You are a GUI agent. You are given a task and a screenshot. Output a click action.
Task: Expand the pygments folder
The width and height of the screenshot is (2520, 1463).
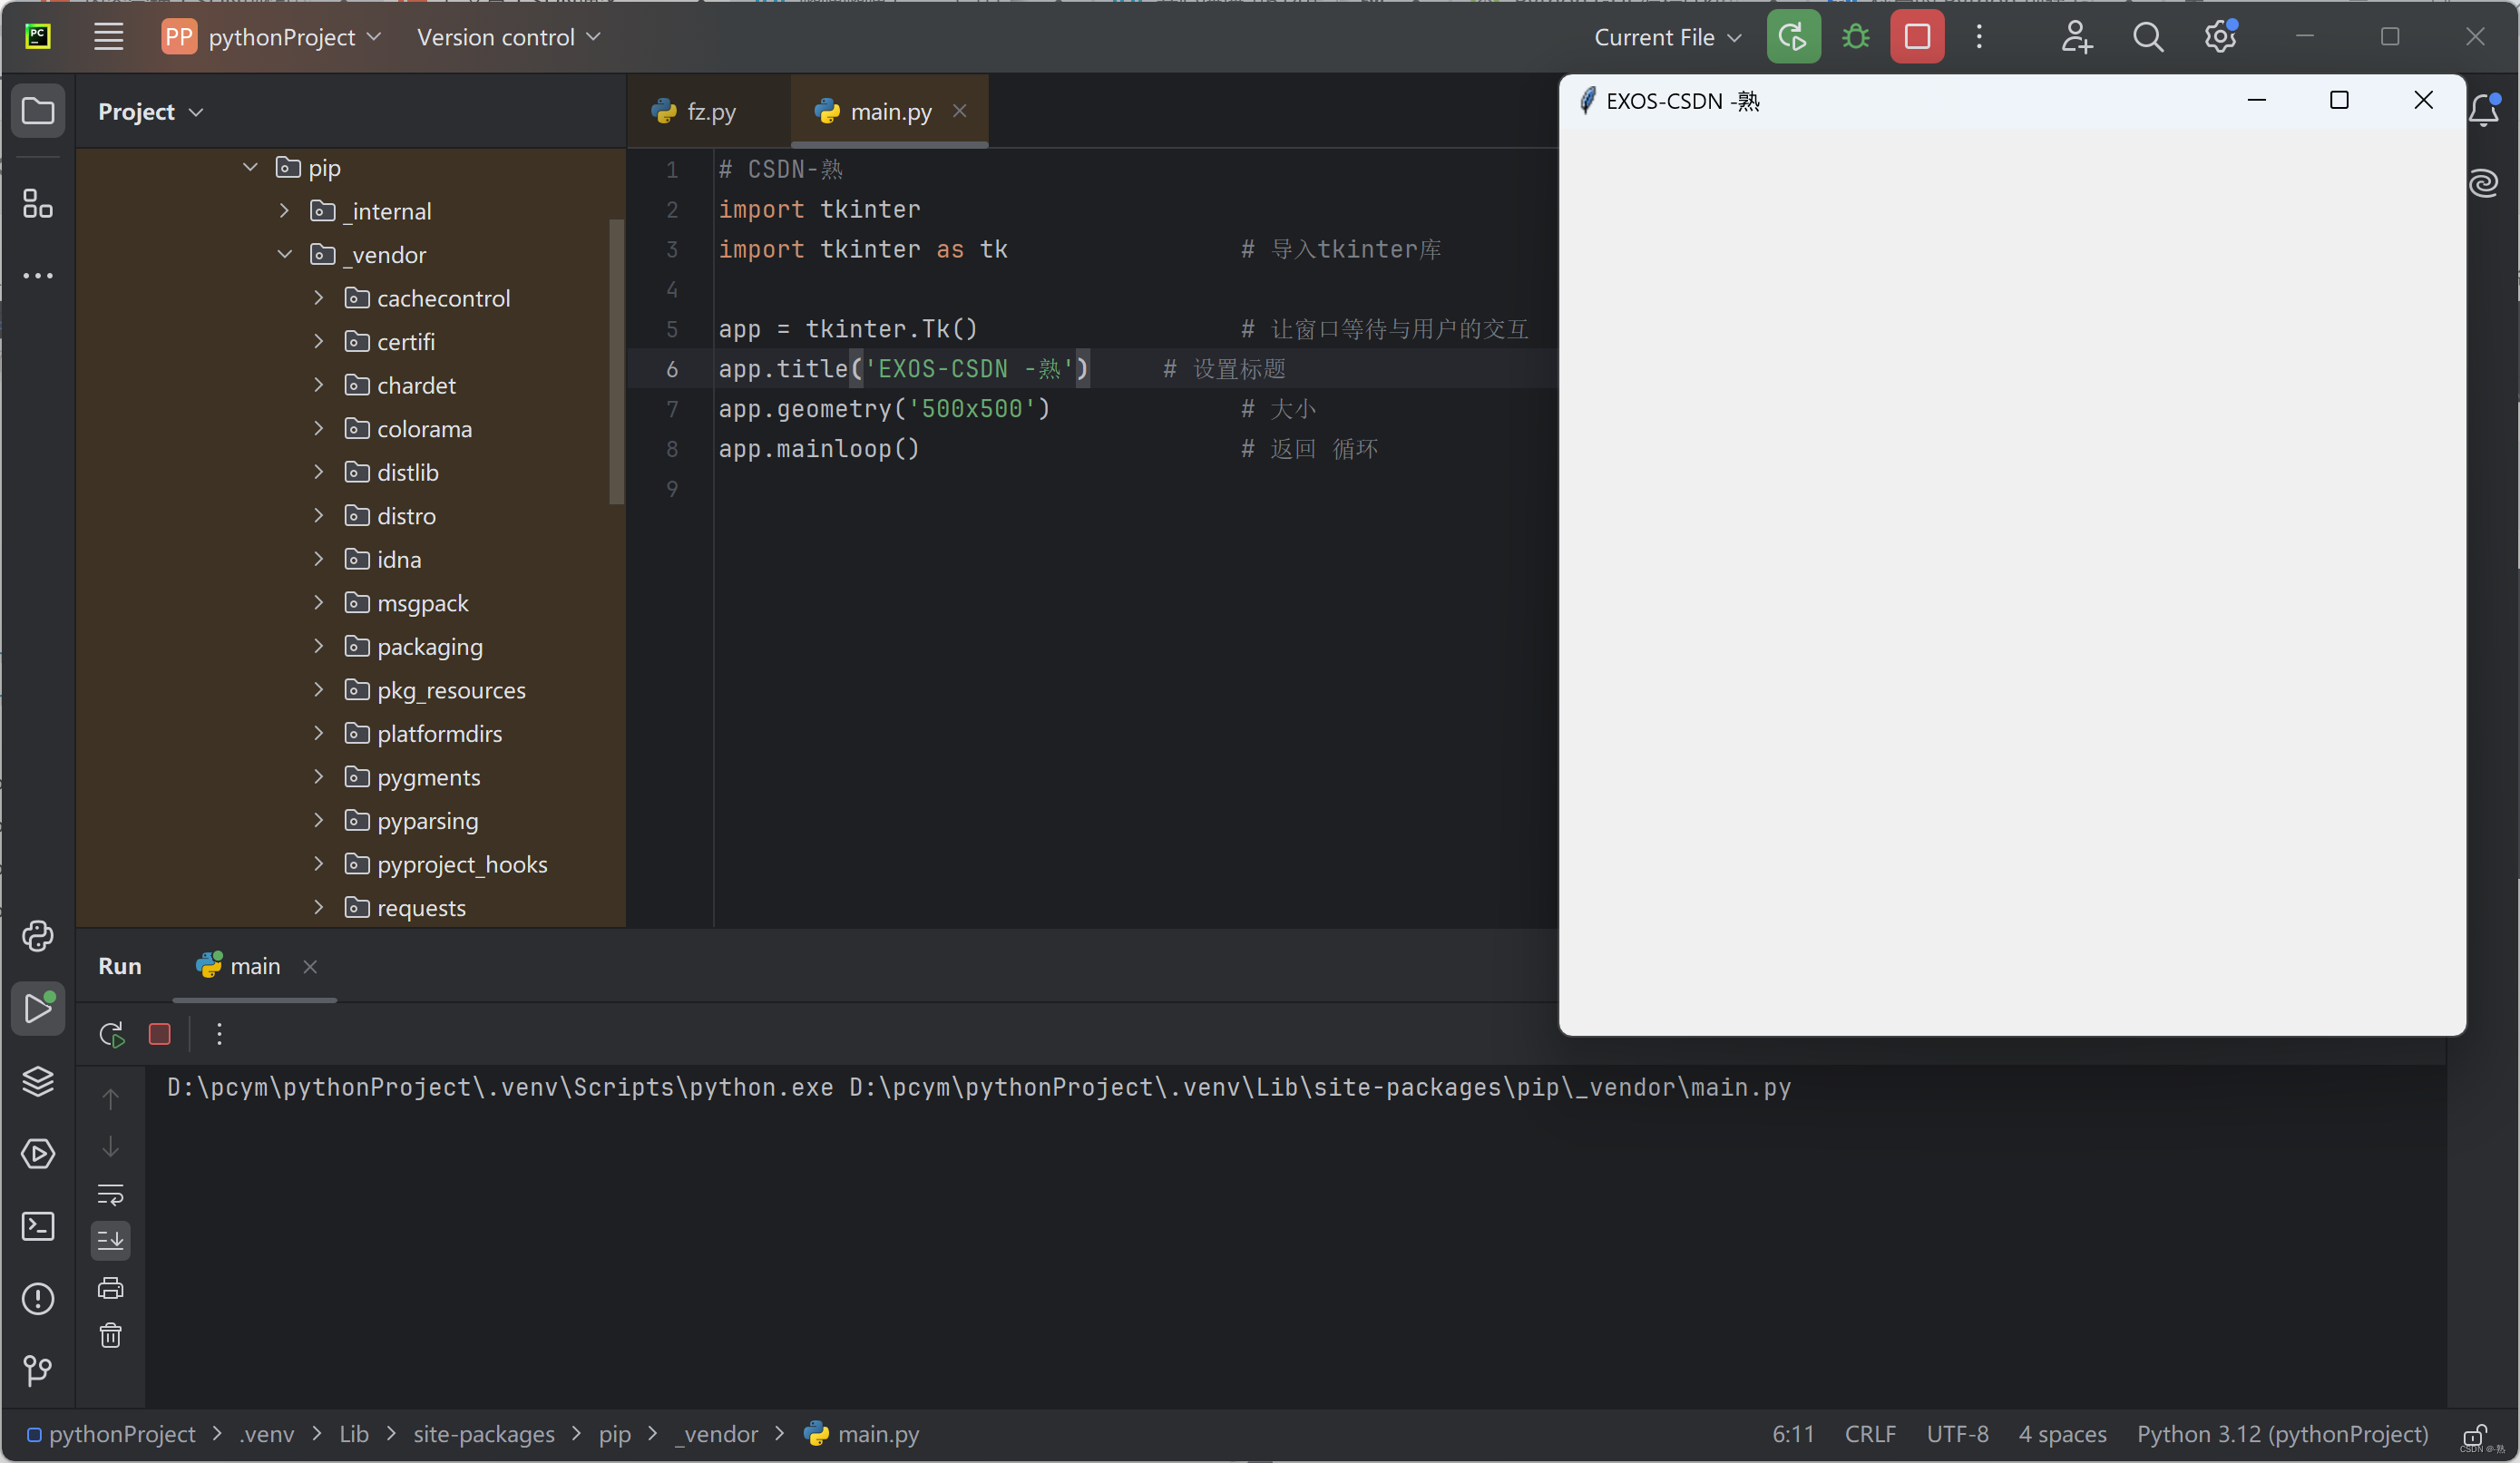point(318,776)
